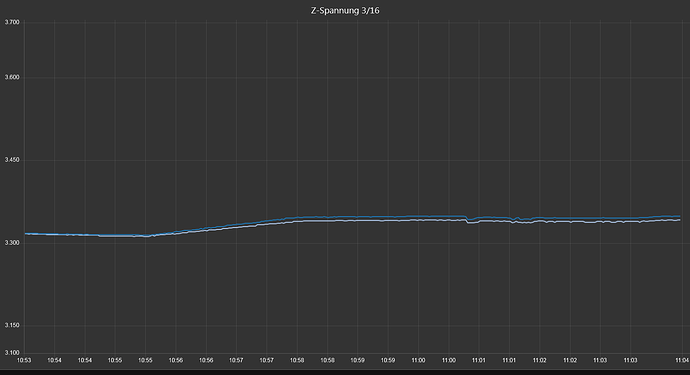Select the earlier of two 10:58 axis labels
Viewport: 690px width, 375px height.
click(x=297, y=360)
